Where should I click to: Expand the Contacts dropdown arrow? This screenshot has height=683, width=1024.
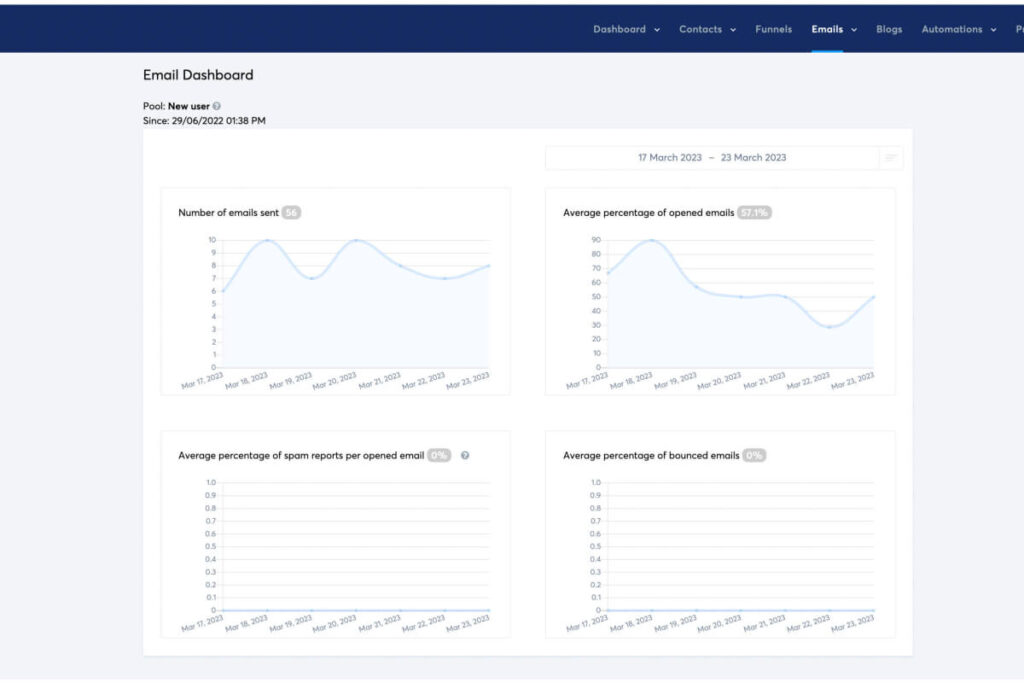click(733, 30)
